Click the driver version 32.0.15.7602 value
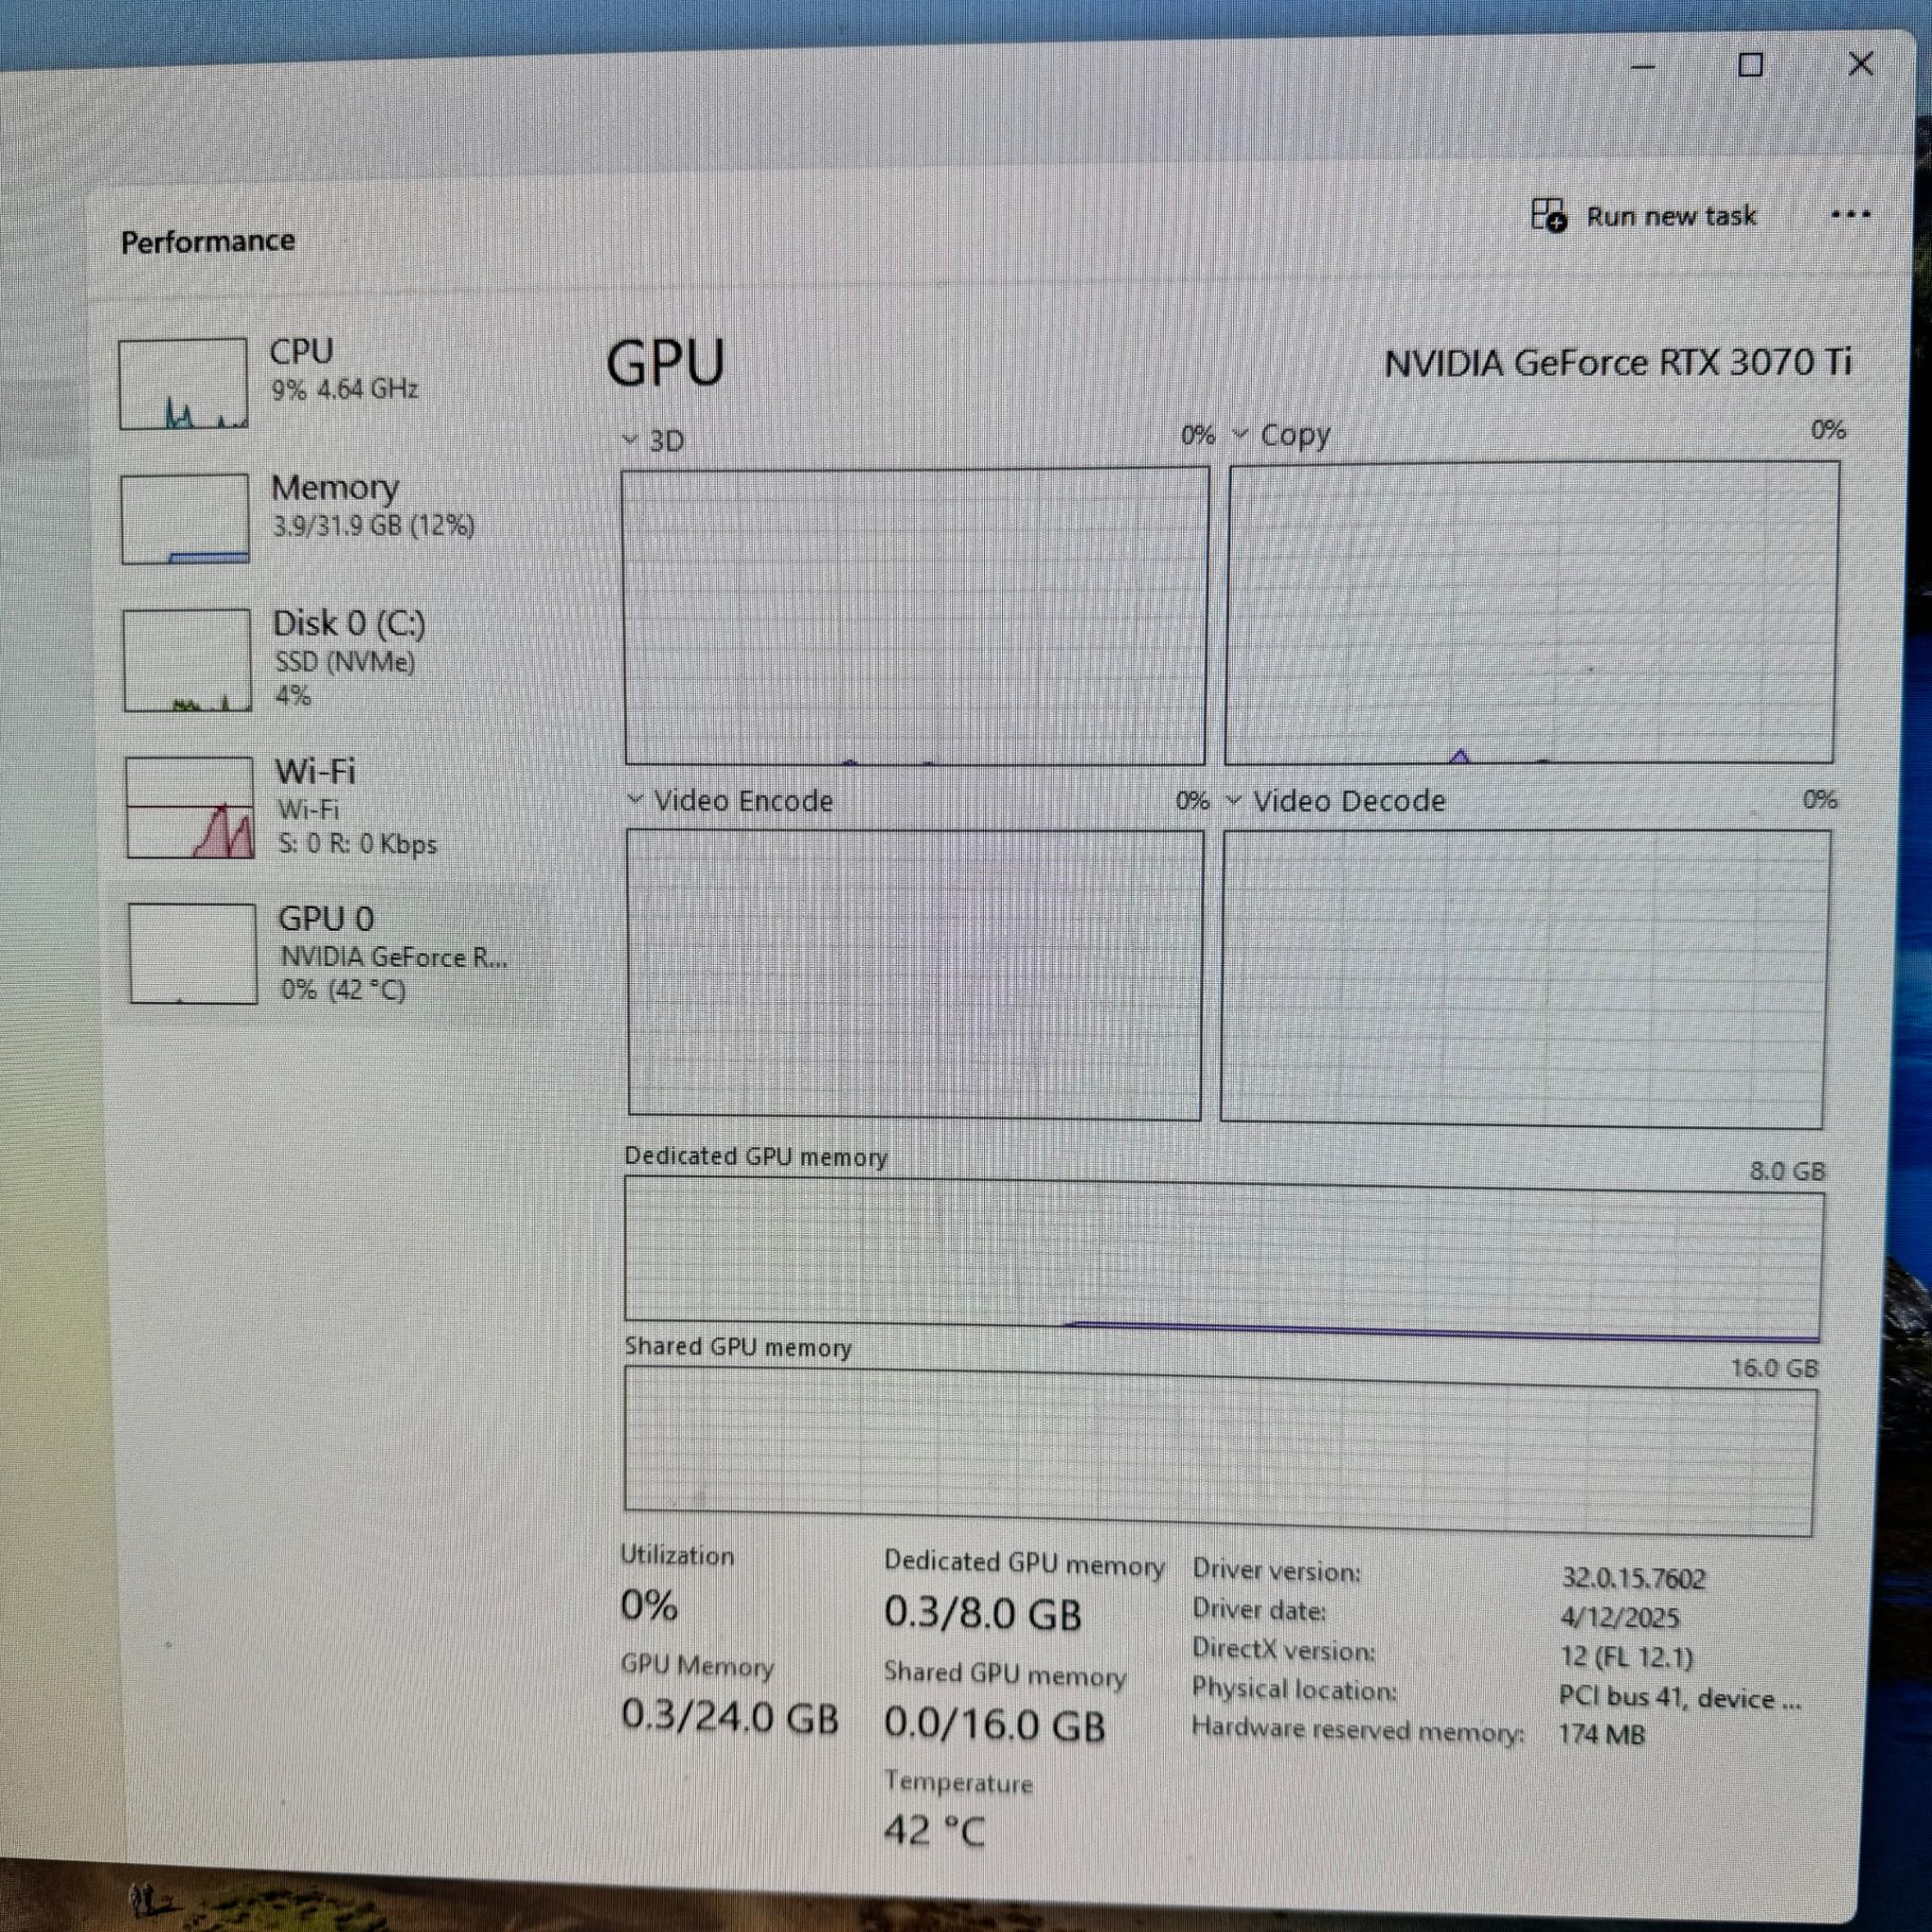The image size is (1932, 1932). [x=1634, y=1578]
